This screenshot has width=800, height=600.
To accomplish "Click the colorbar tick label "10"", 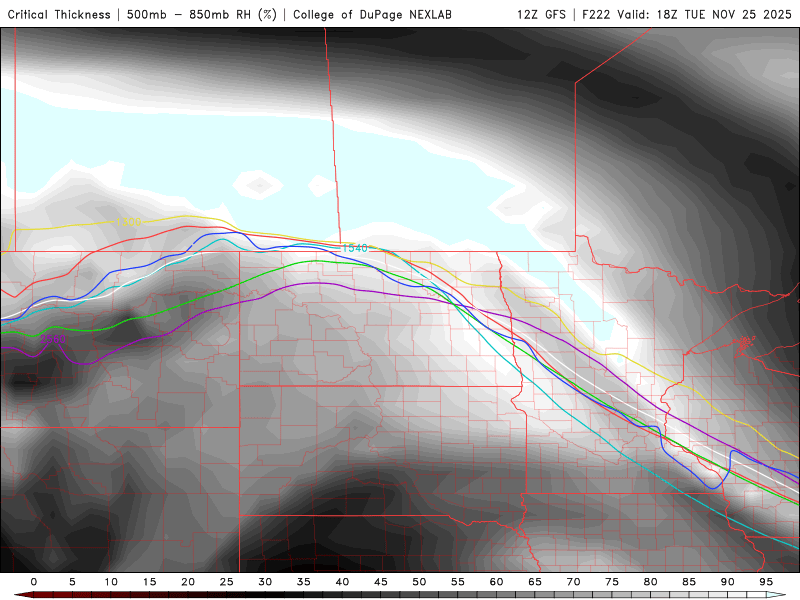I will 111,582.
